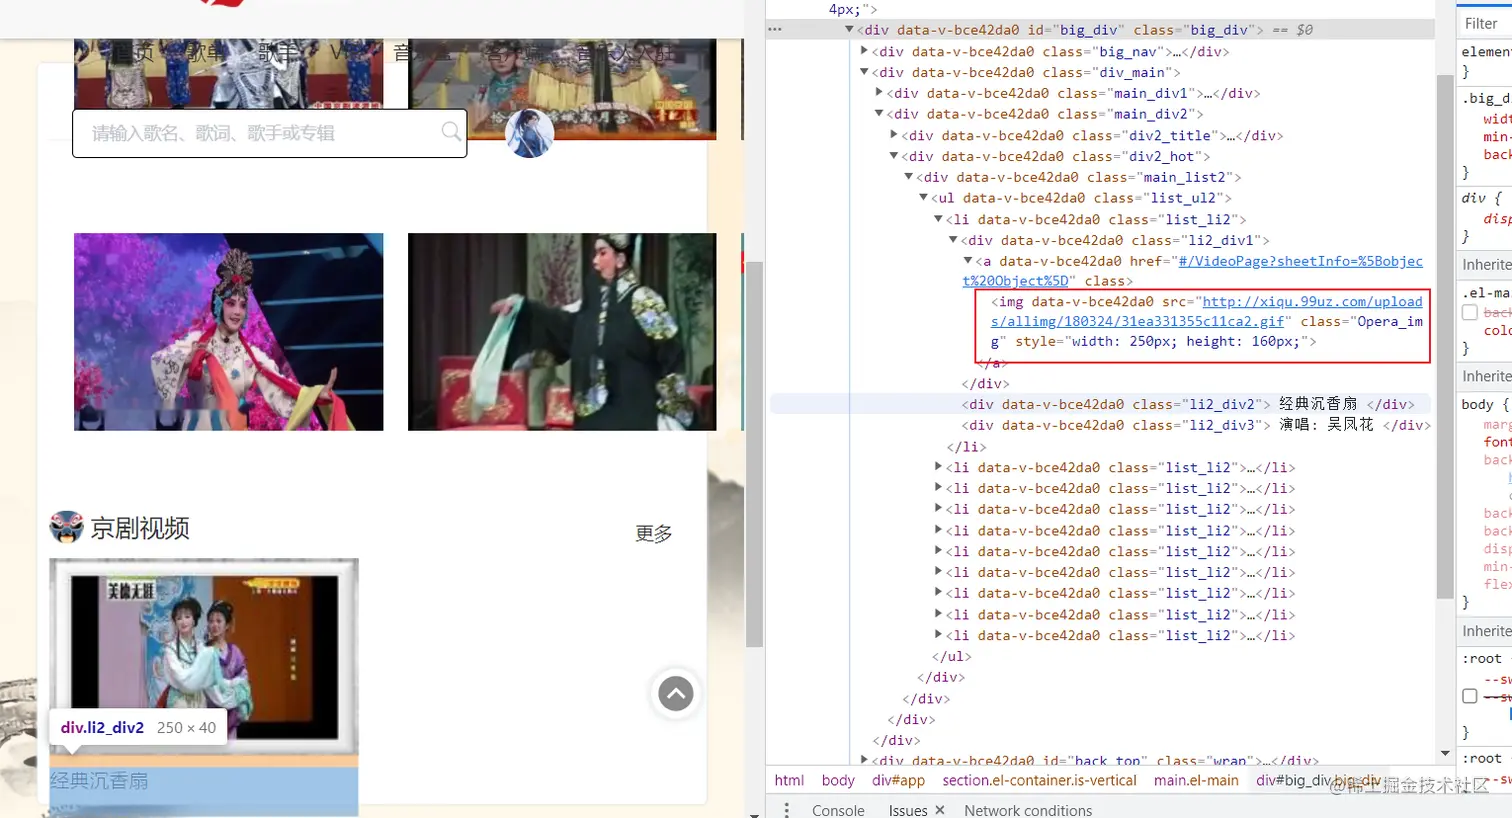Expand the big_nav div node
The width and height of the screenshot is (1512, 818).
tap(864, 51)
